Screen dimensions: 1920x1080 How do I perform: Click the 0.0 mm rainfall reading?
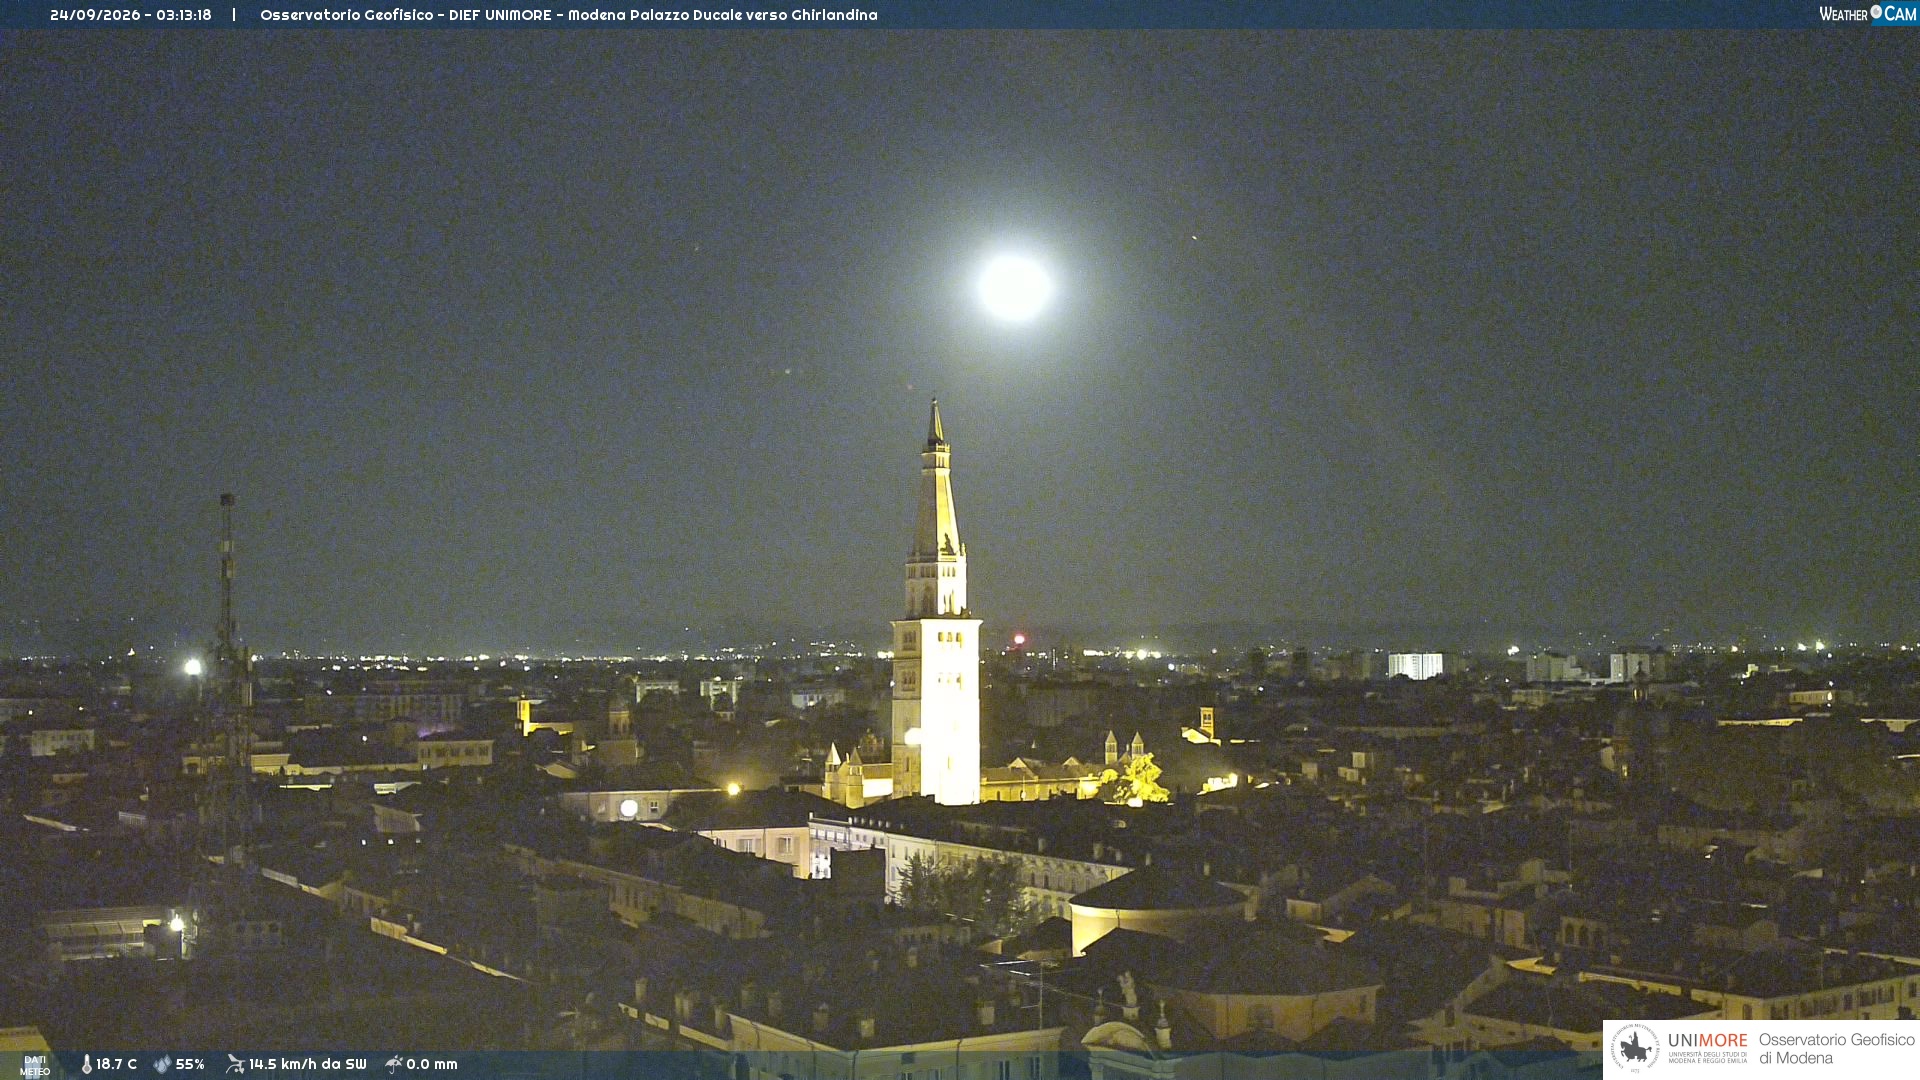click(x=432, y=1064)
